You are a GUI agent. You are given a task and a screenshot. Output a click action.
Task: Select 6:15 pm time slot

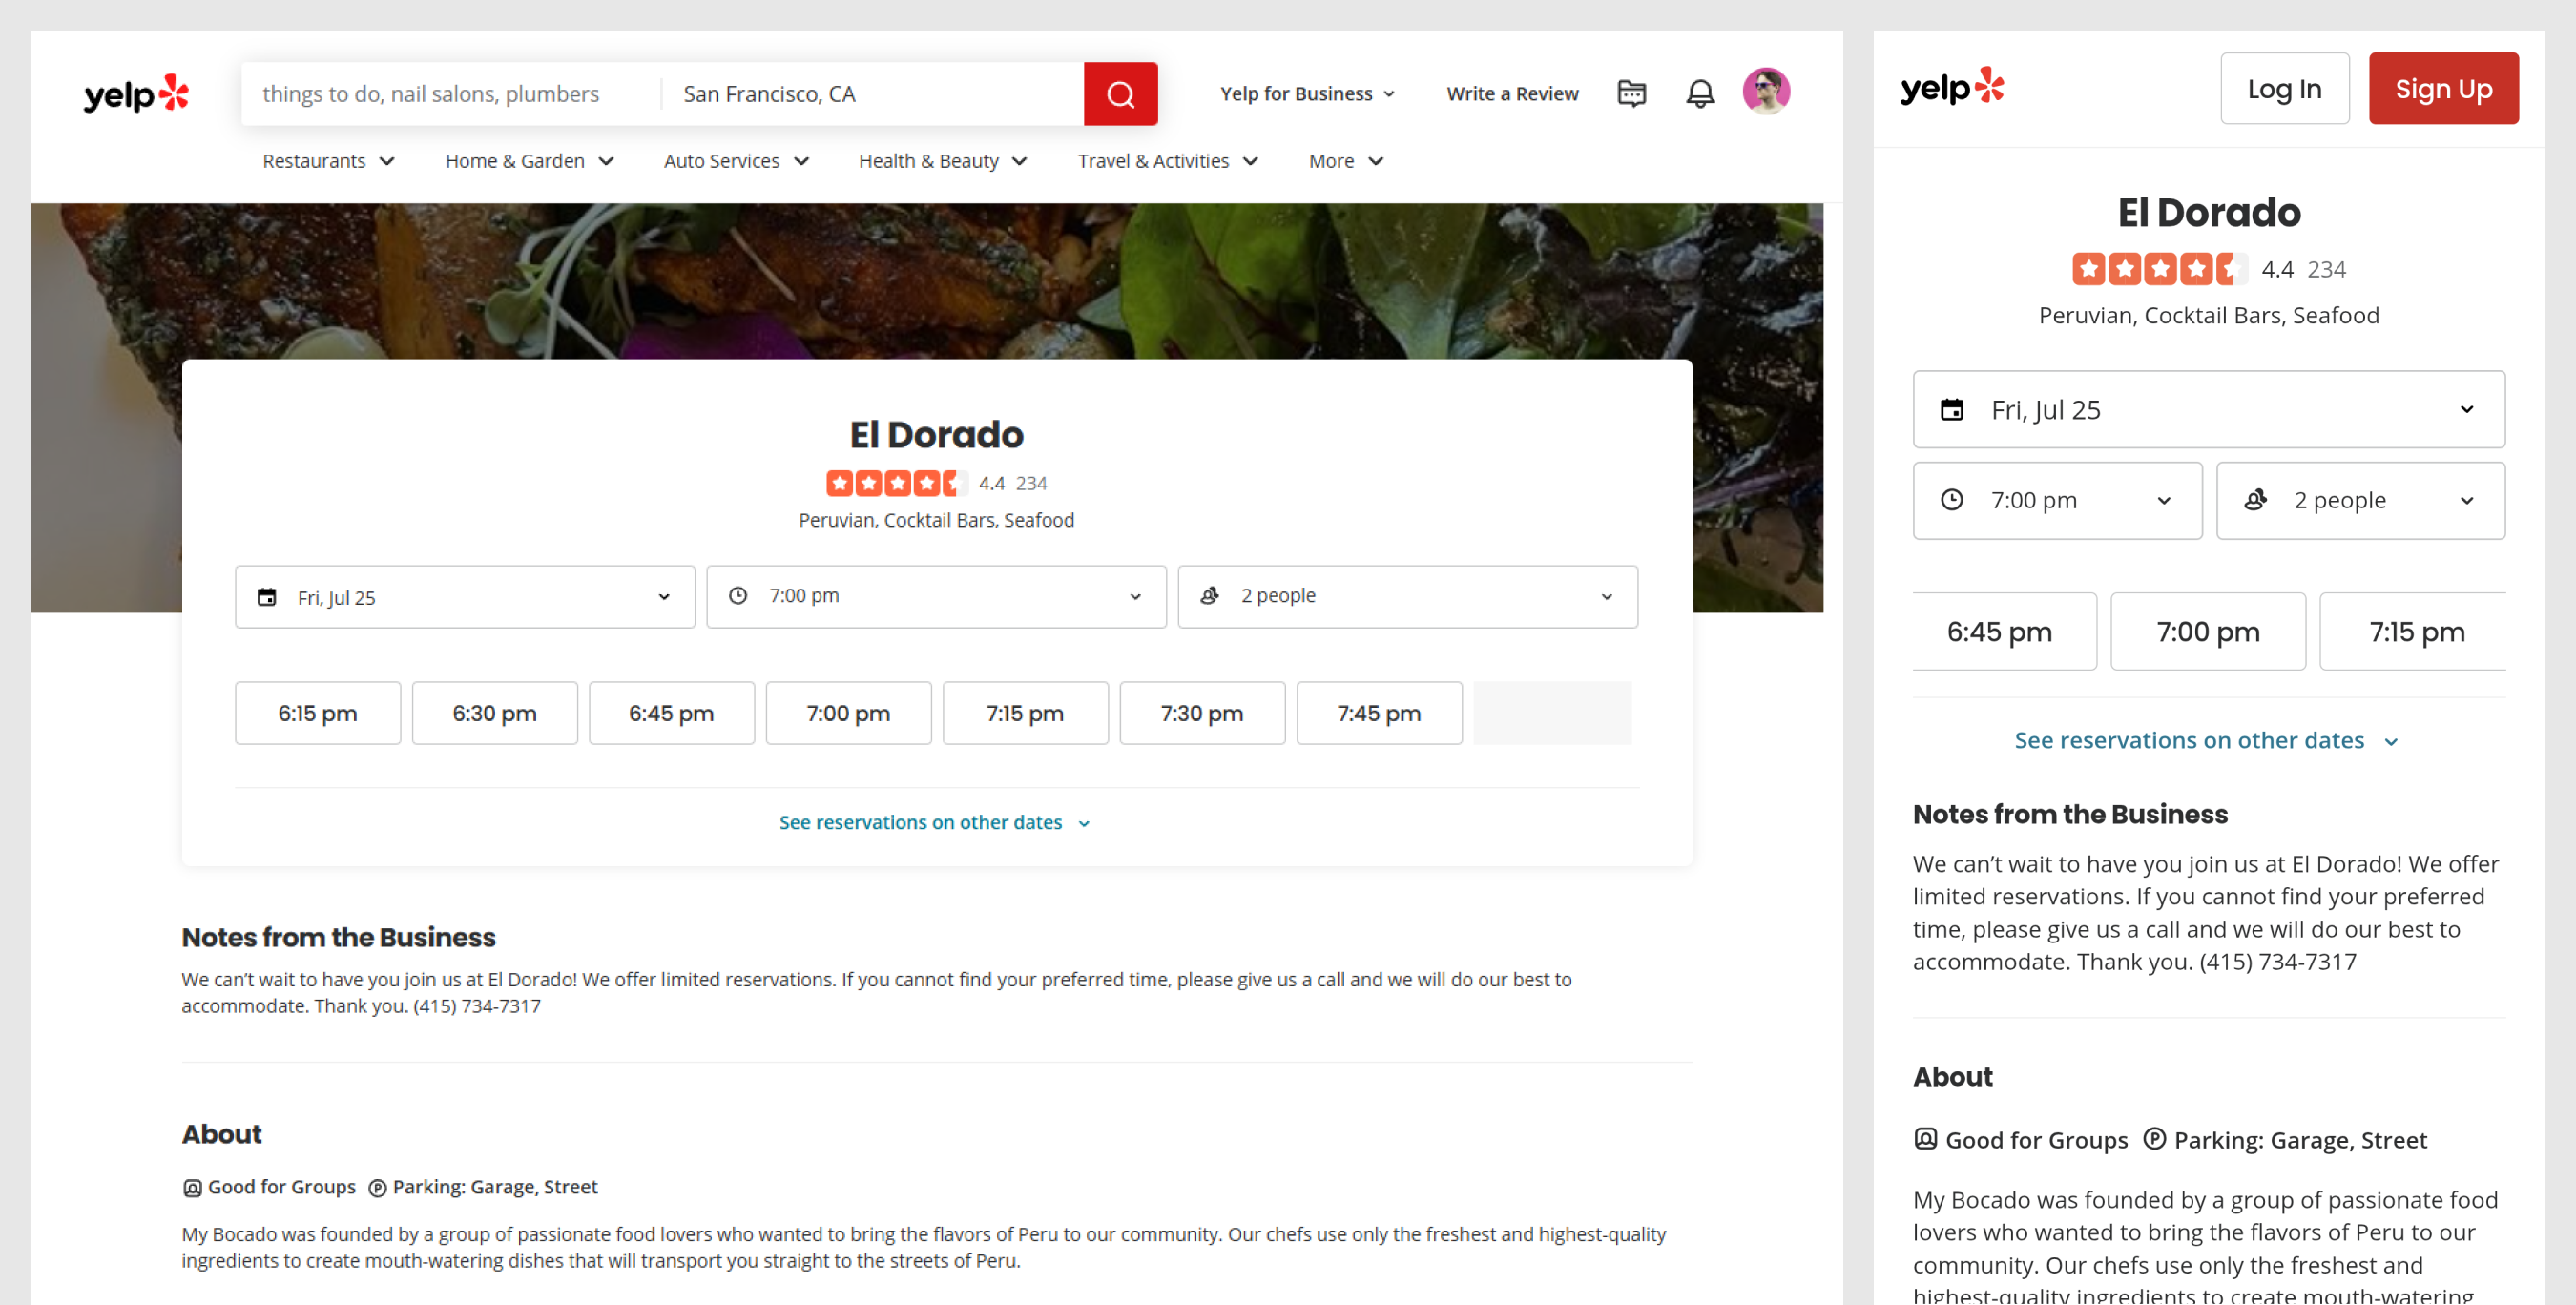(318, 714)
